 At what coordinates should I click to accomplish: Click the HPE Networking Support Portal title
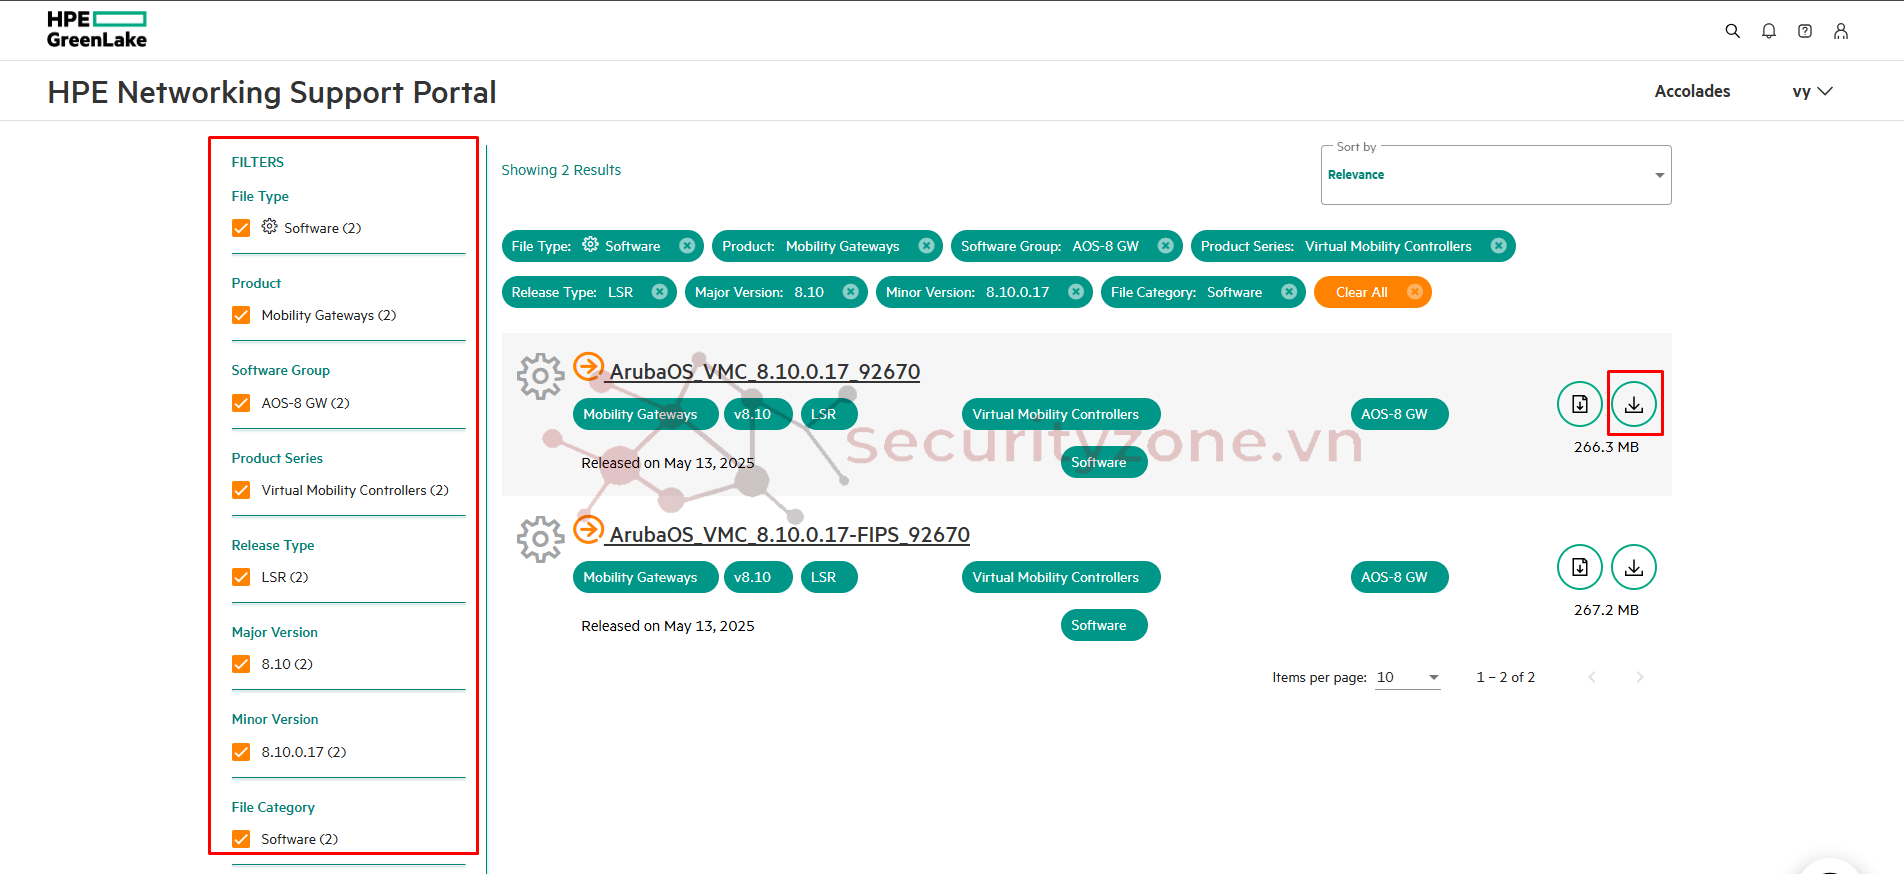tap(272, 92)
